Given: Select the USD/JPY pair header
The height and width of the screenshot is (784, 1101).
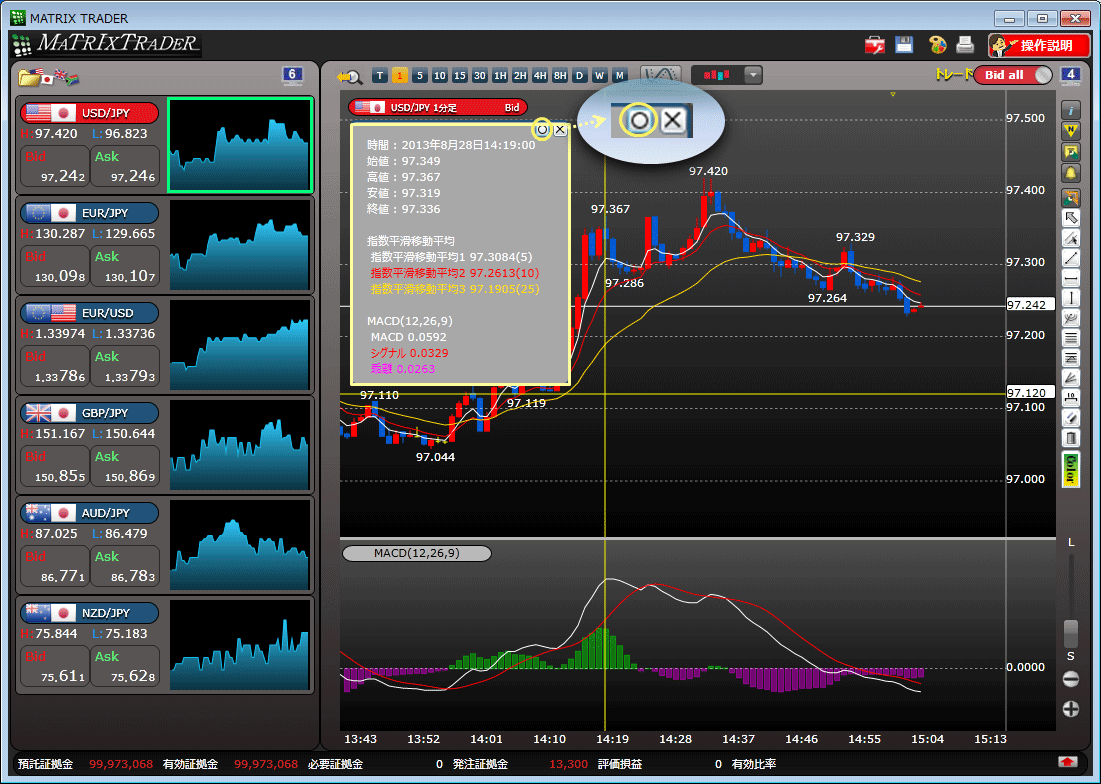Looking at the screenshot, I should [x=89, y=113].
